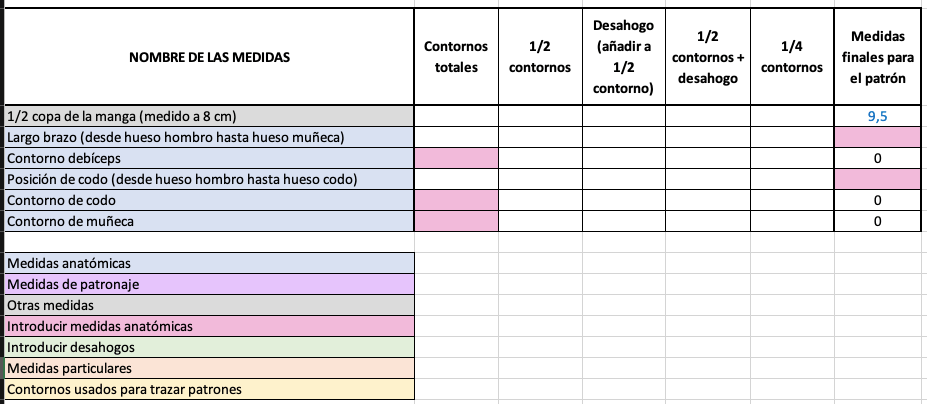The width and height of the screenshot is (927, 404).
Task: Select pink final-measure cell in Largo brazo row
Action: [x=877, y=138]
